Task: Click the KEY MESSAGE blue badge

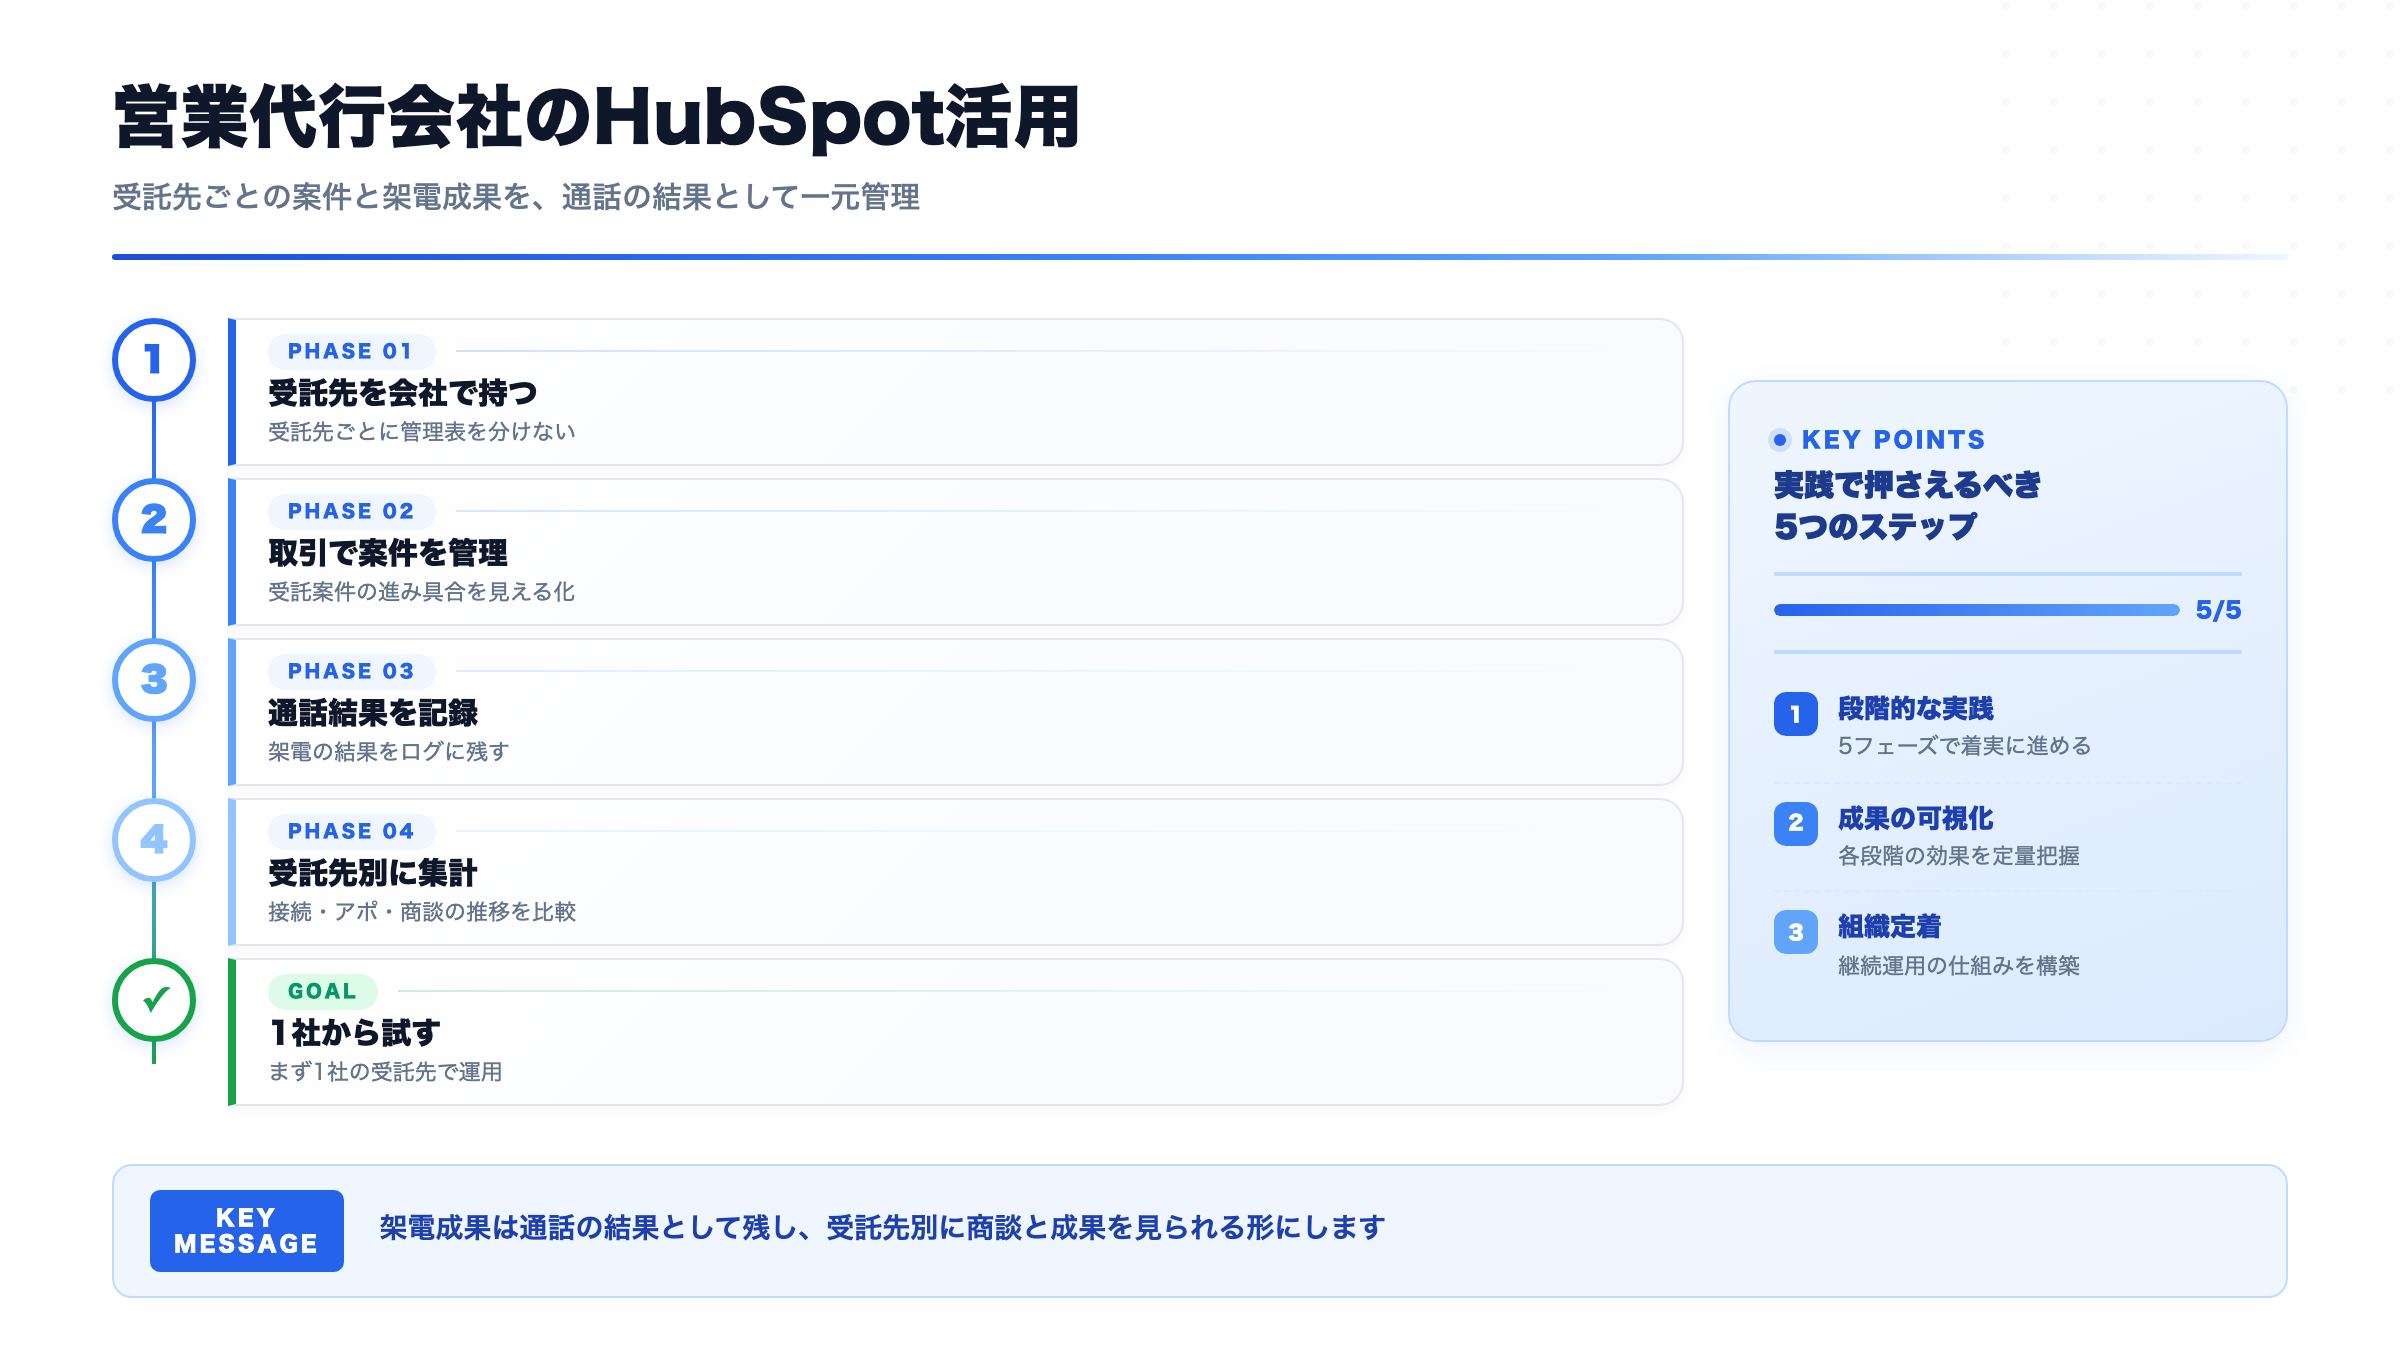Action: [246, 1231]
